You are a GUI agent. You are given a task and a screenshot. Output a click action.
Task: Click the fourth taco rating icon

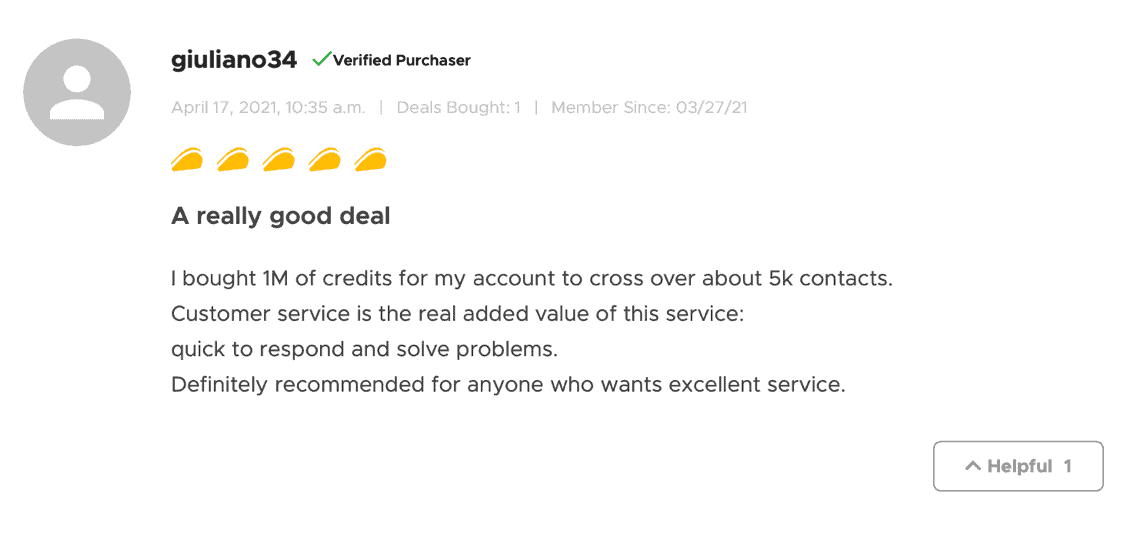(324, 160)
